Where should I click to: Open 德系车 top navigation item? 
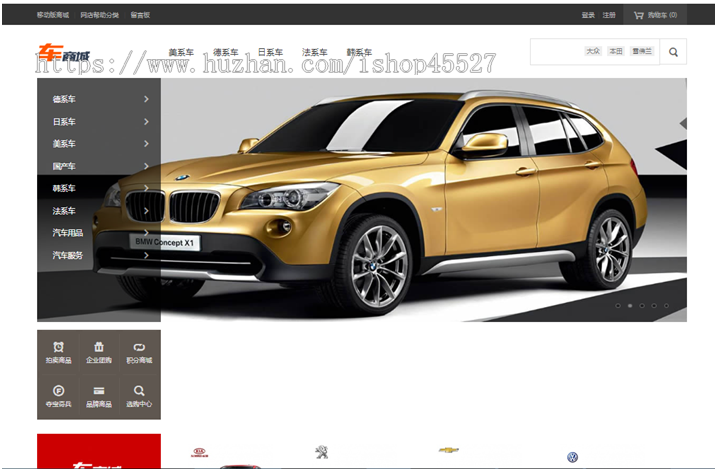click(226, 52)
